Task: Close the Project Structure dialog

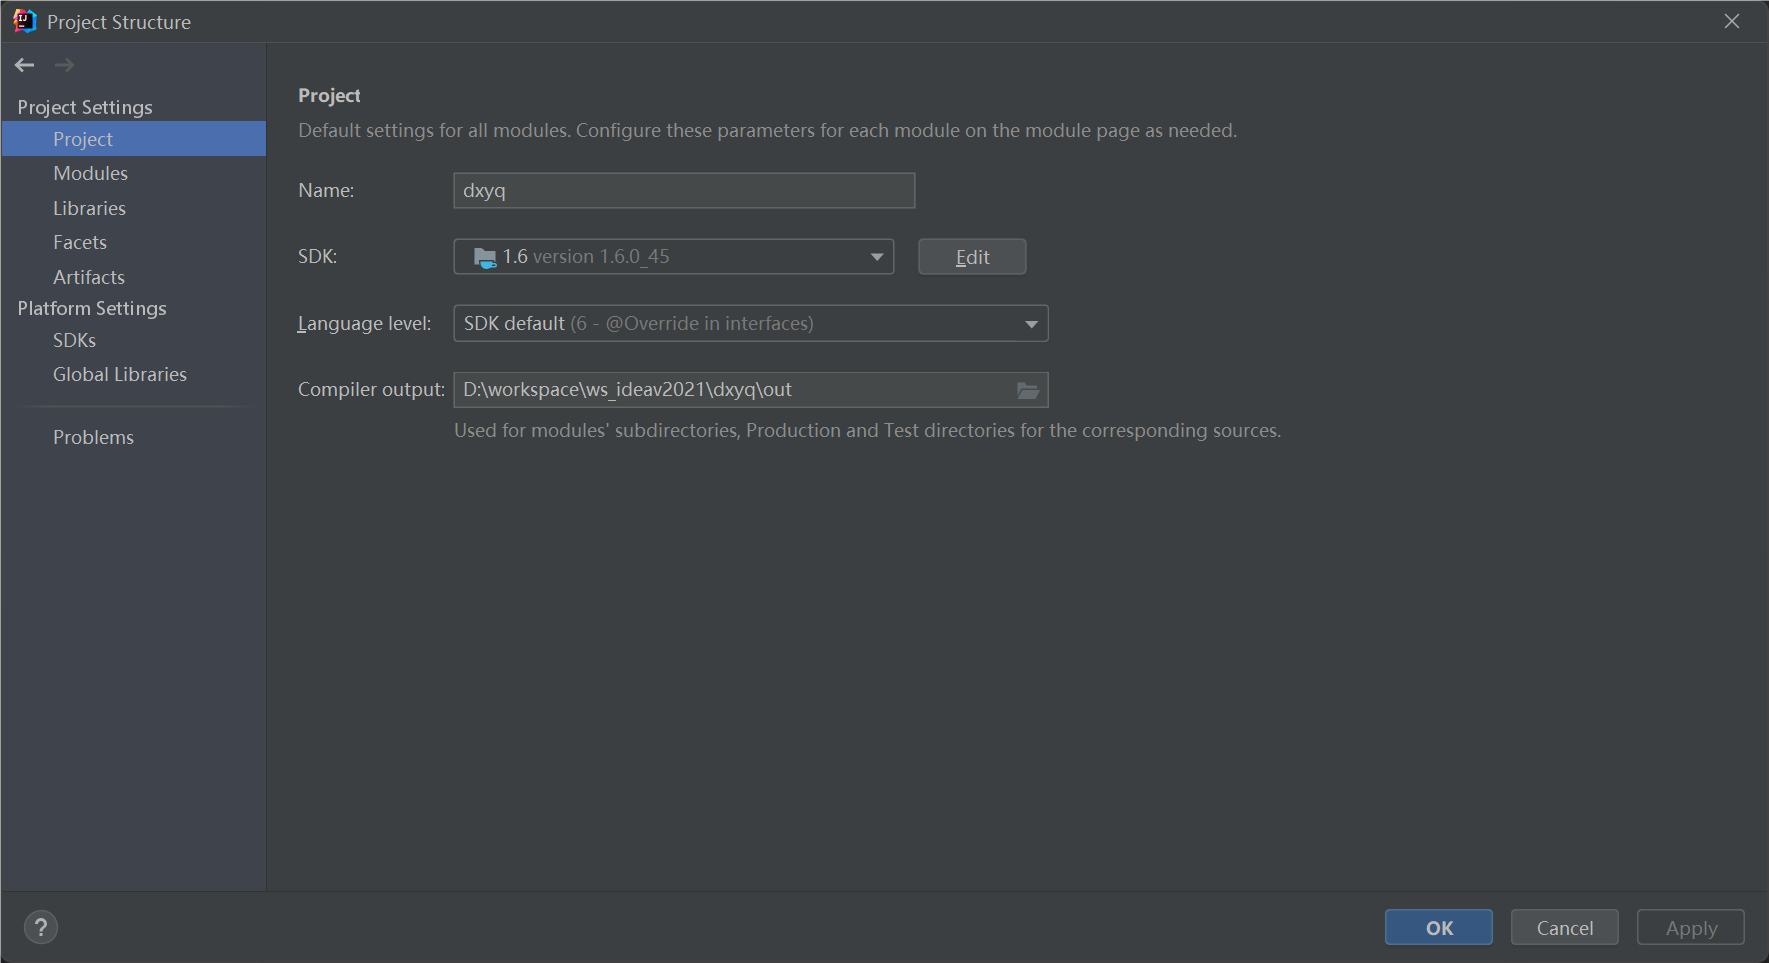Action: tap(1732, 21)
